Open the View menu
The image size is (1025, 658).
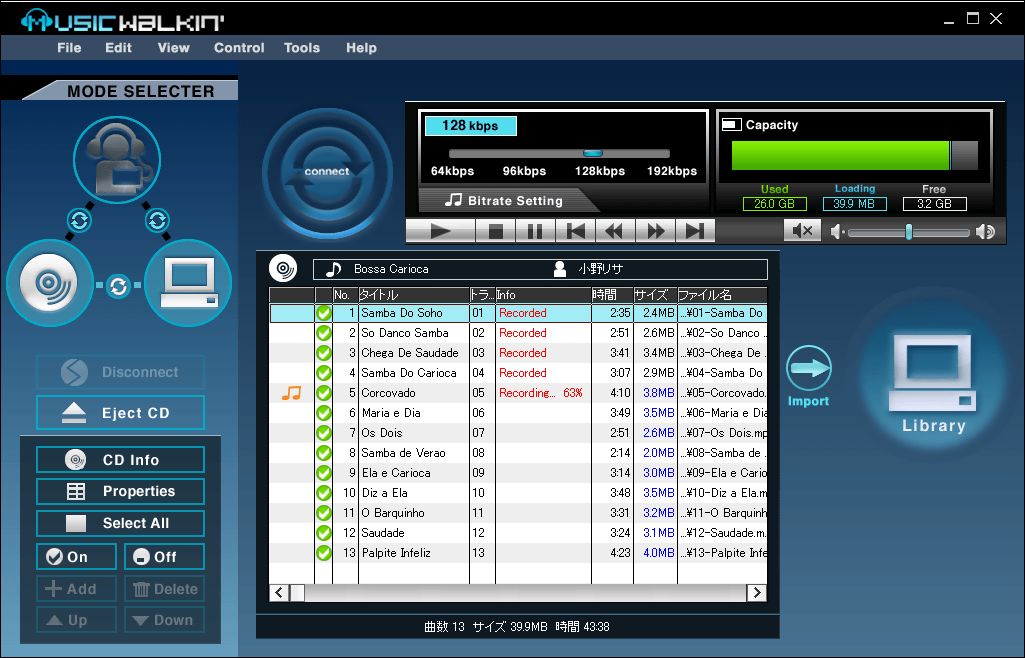[173, 48]
